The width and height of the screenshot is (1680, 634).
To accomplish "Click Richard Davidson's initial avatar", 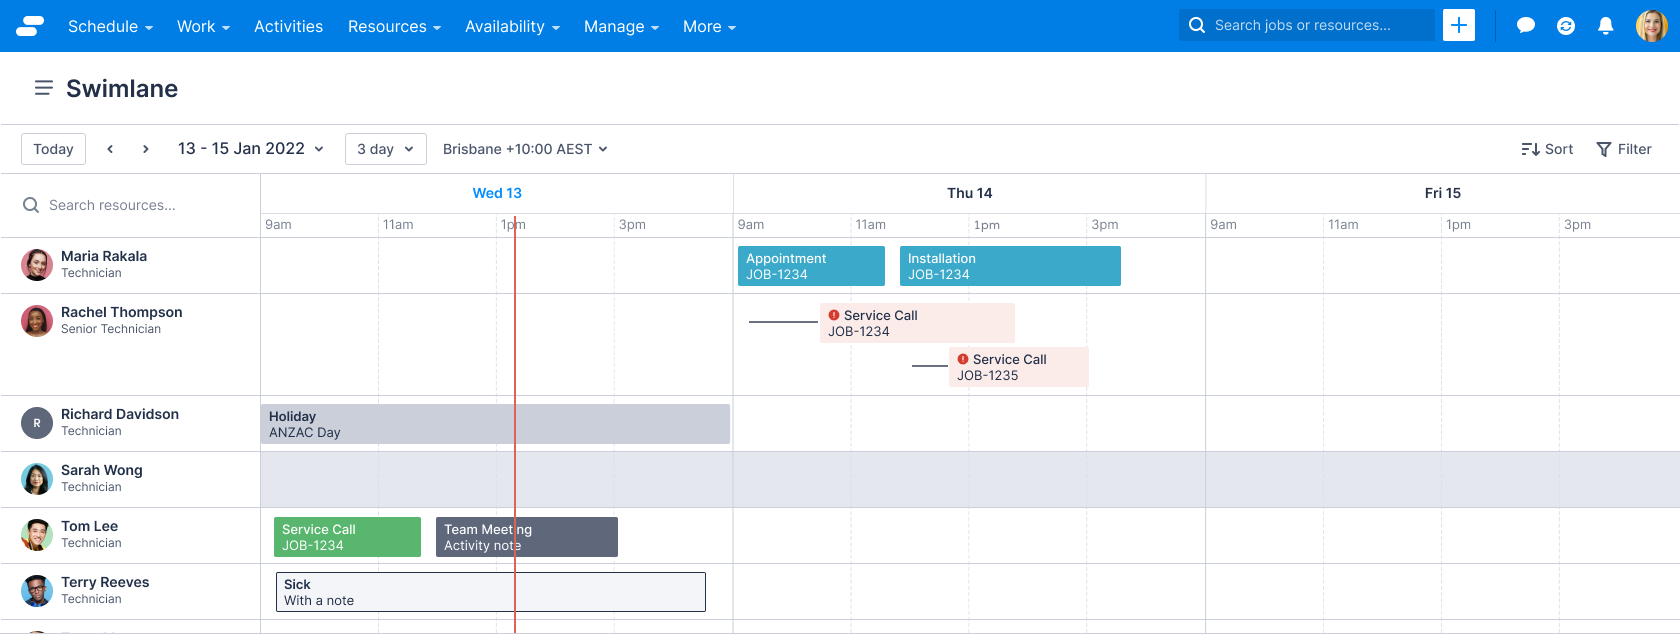I will coord(37,423).
